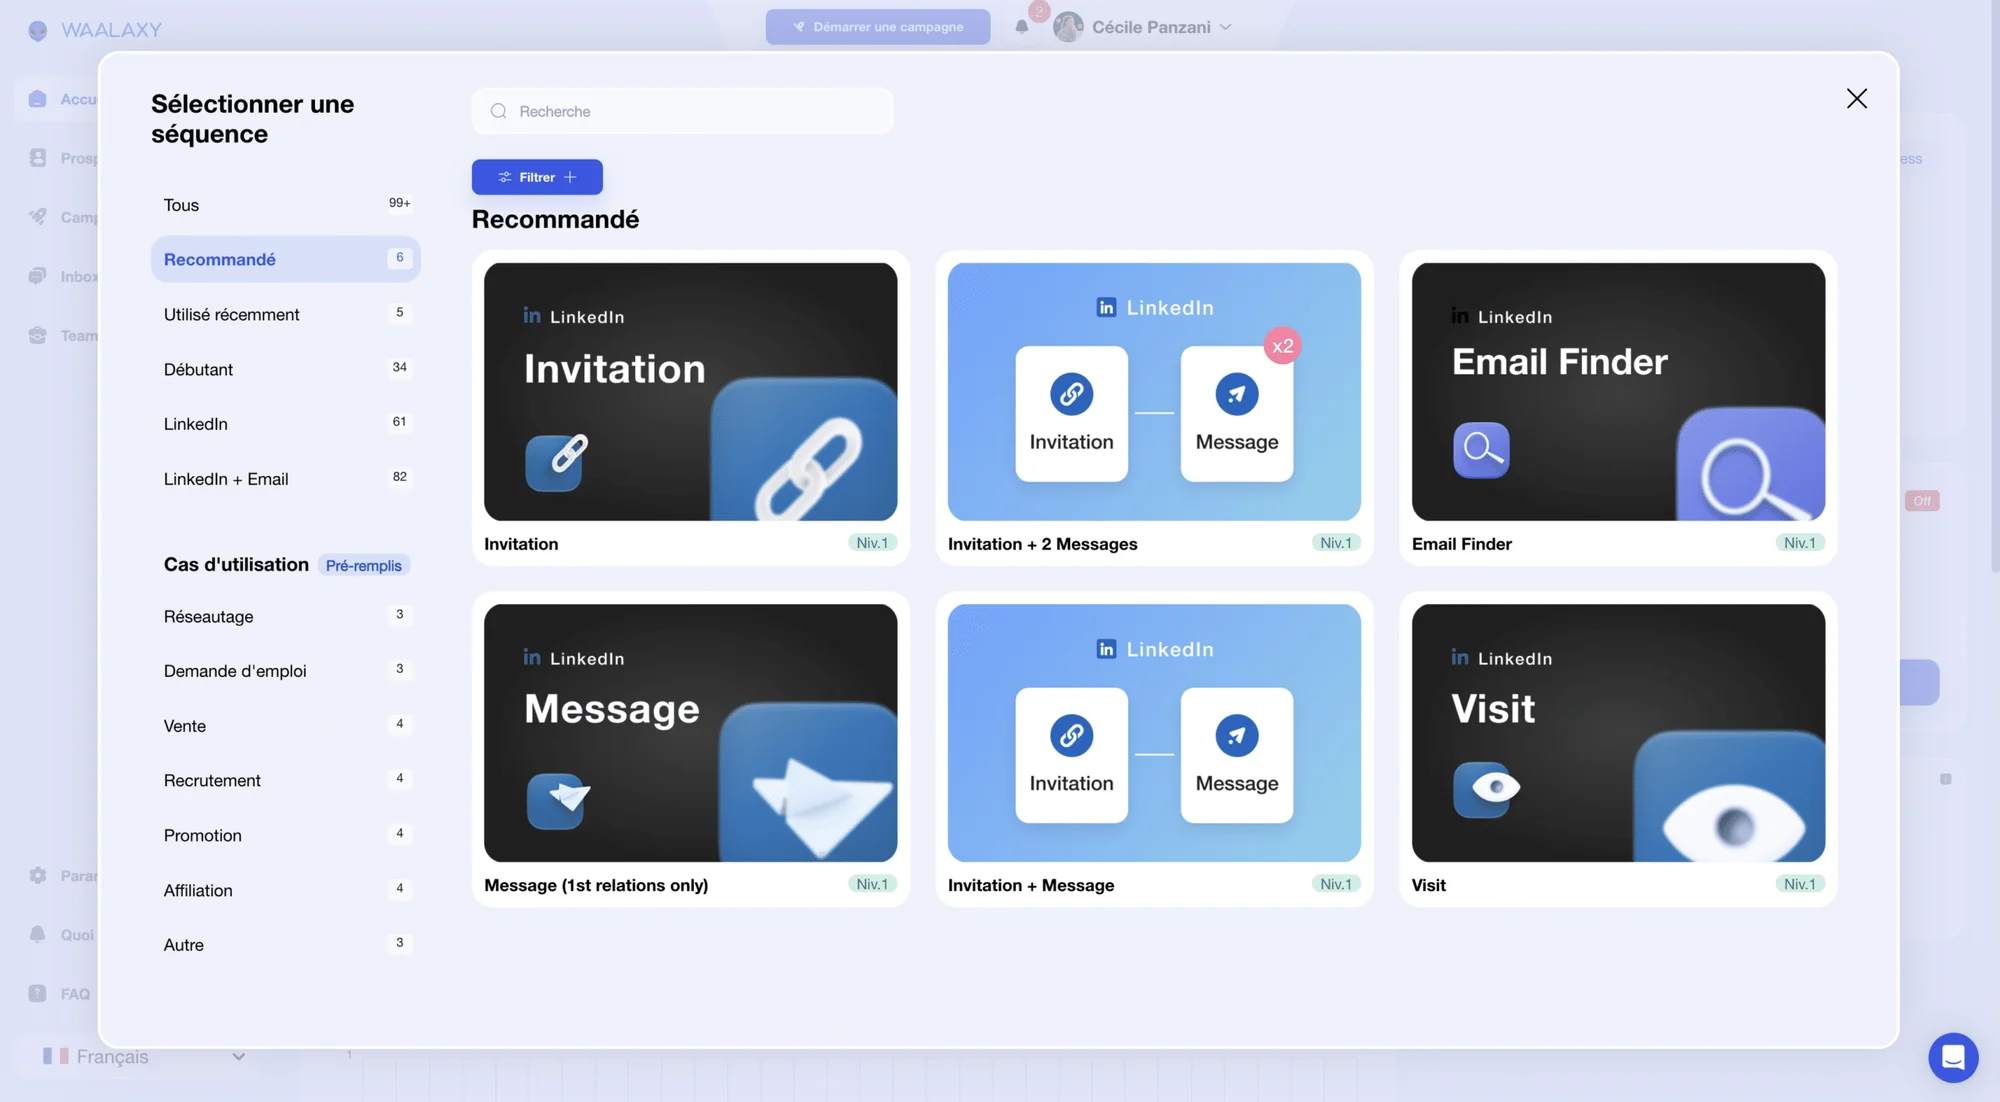
Task: Open the Inbox sidebar icon
Action: pyautogui.click(x=38, y=276)
